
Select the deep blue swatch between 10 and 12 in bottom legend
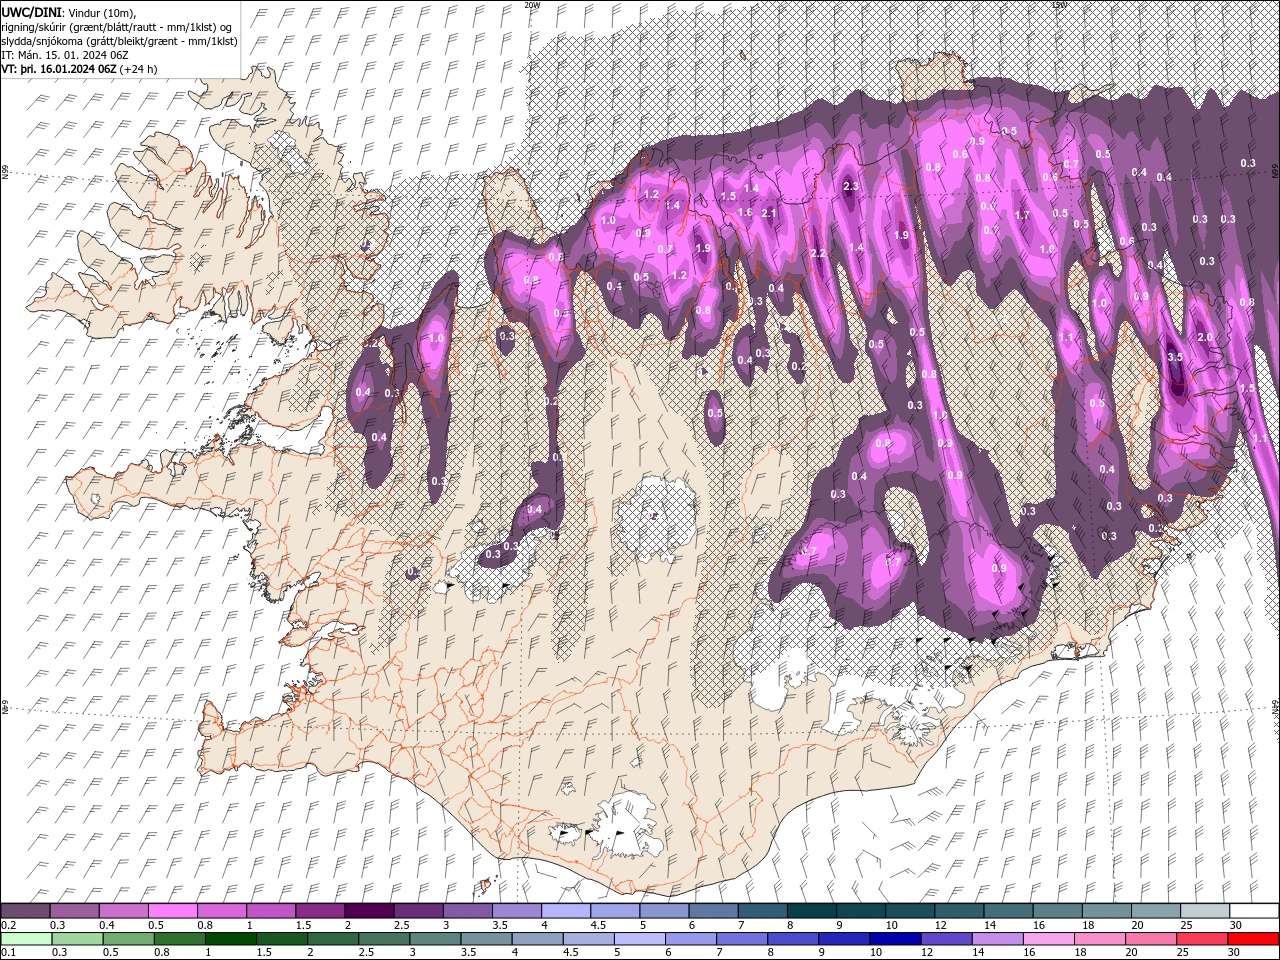click(910, 938)
